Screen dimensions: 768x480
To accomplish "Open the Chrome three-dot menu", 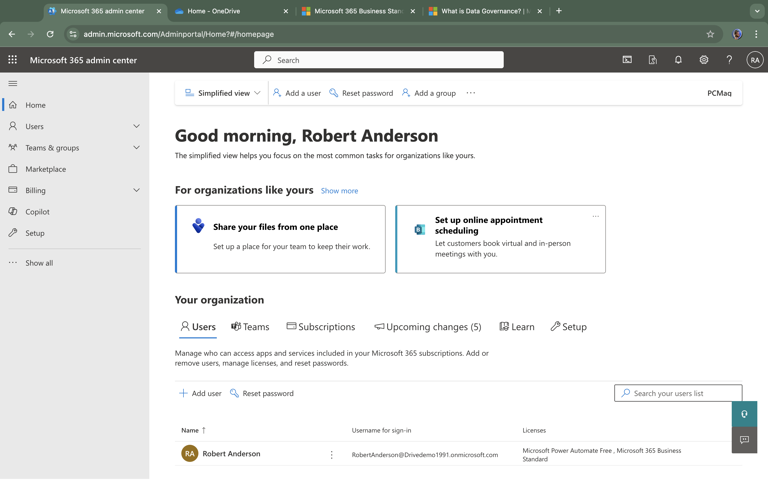I will click(756, 34).
